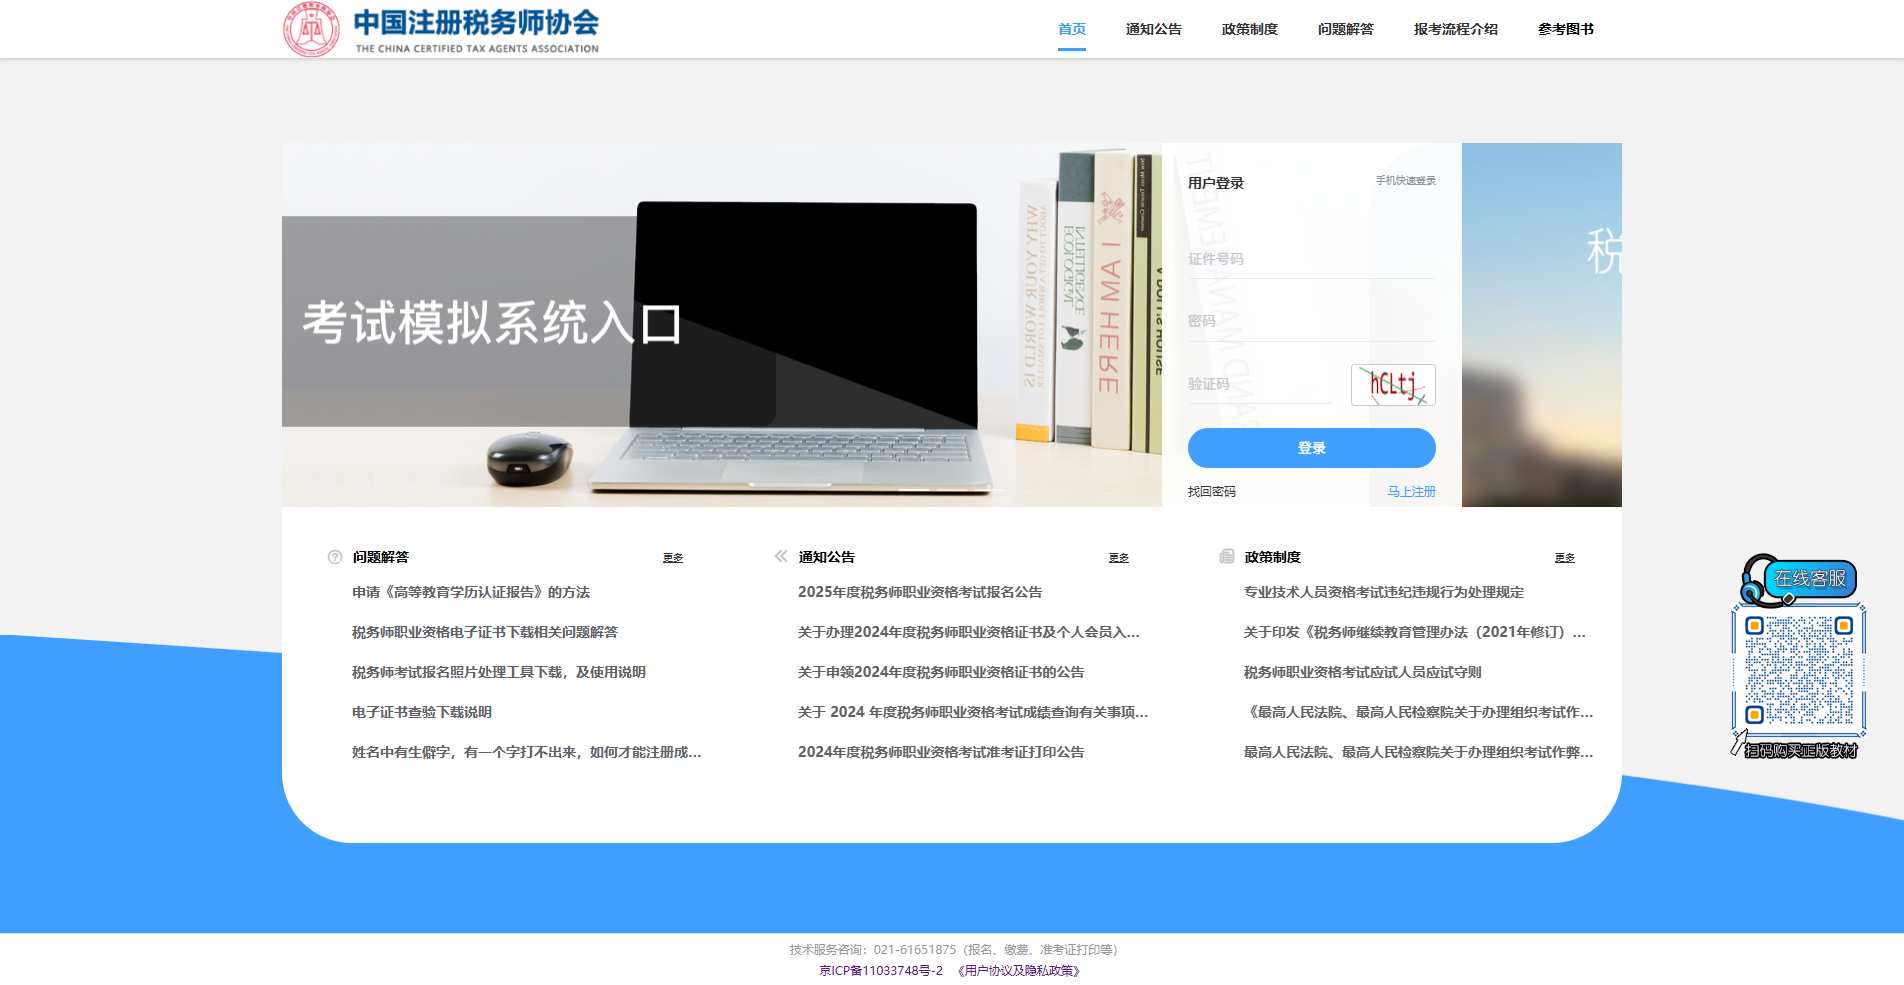The width and height of the screenshot is (1904, 985).
Task: Click the double-chevron icon beside 通知公告
Action: tap(780, 557)
